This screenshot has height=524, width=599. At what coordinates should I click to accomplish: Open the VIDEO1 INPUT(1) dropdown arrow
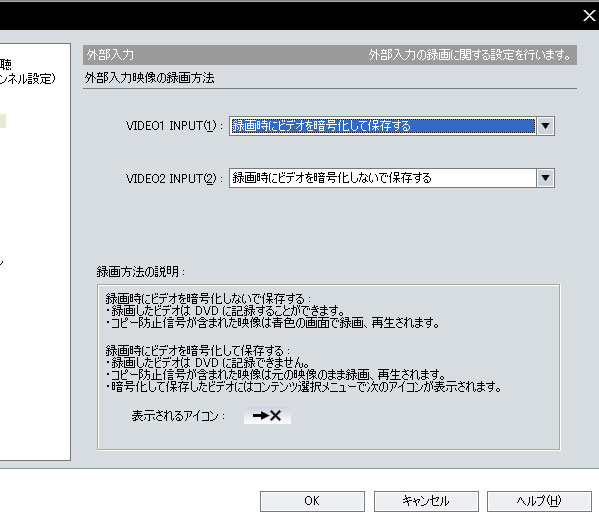[546, 126]
